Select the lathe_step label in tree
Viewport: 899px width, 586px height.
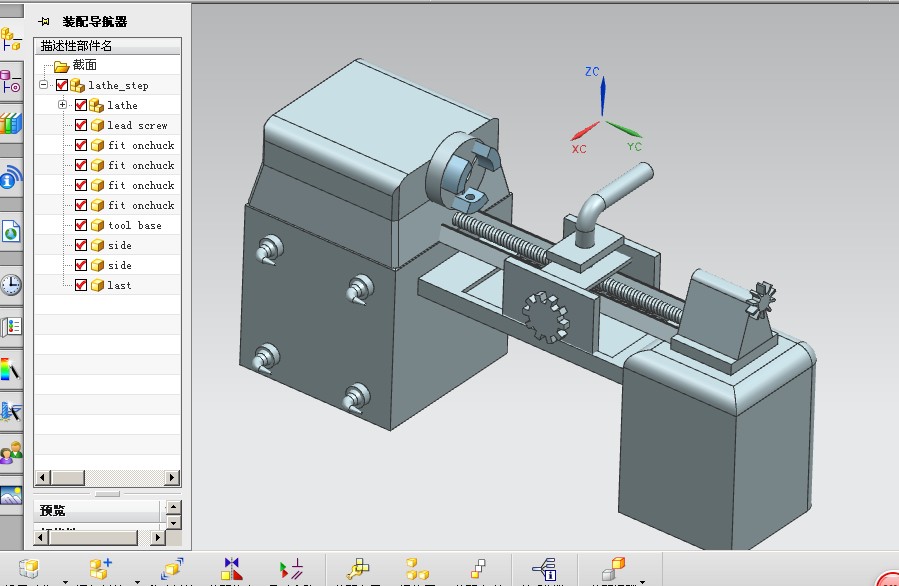coord(118,85)
